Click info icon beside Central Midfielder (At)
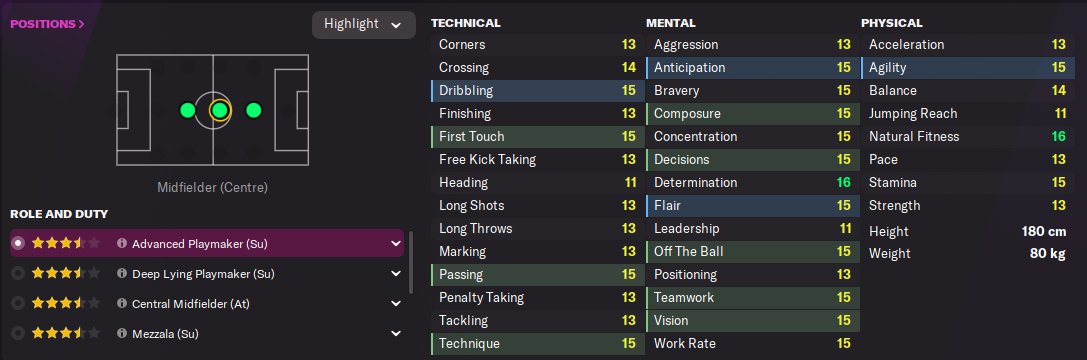Viewport: 1087px width, 360px height. [122, 304]
